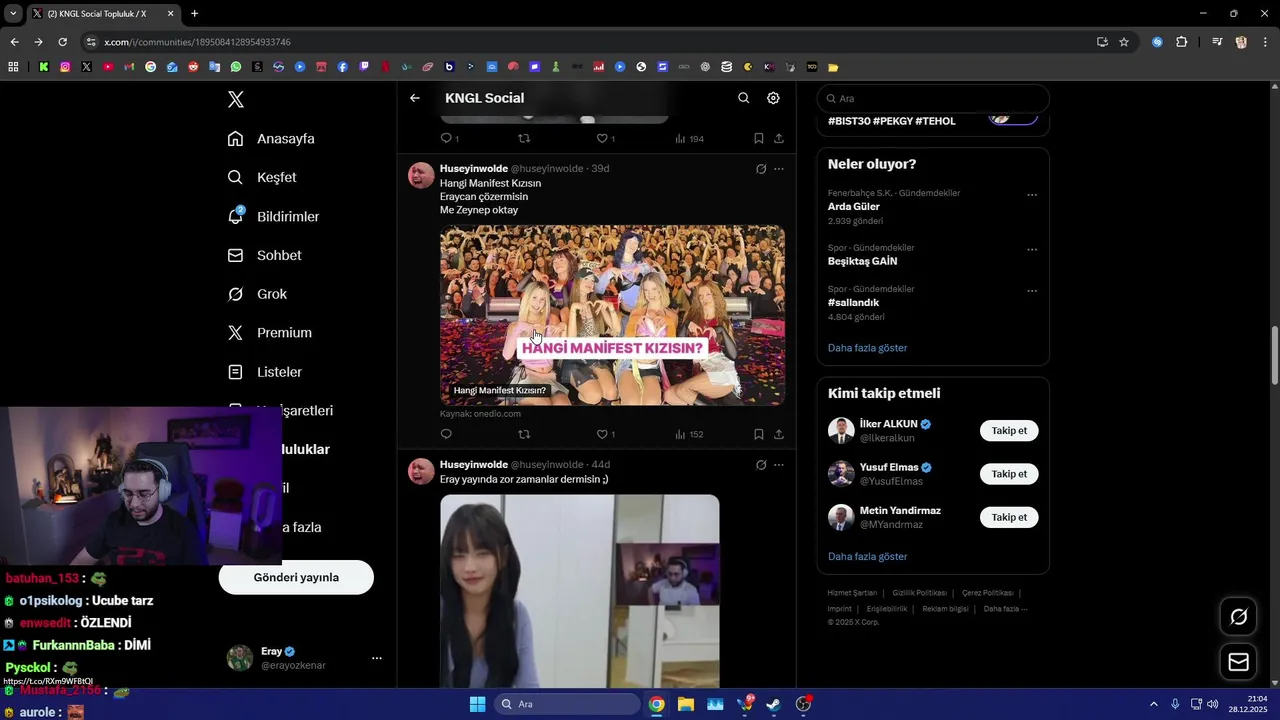1280x720 pixels.
Task: Open Premium in the sidebar
Action: [269, 333]
